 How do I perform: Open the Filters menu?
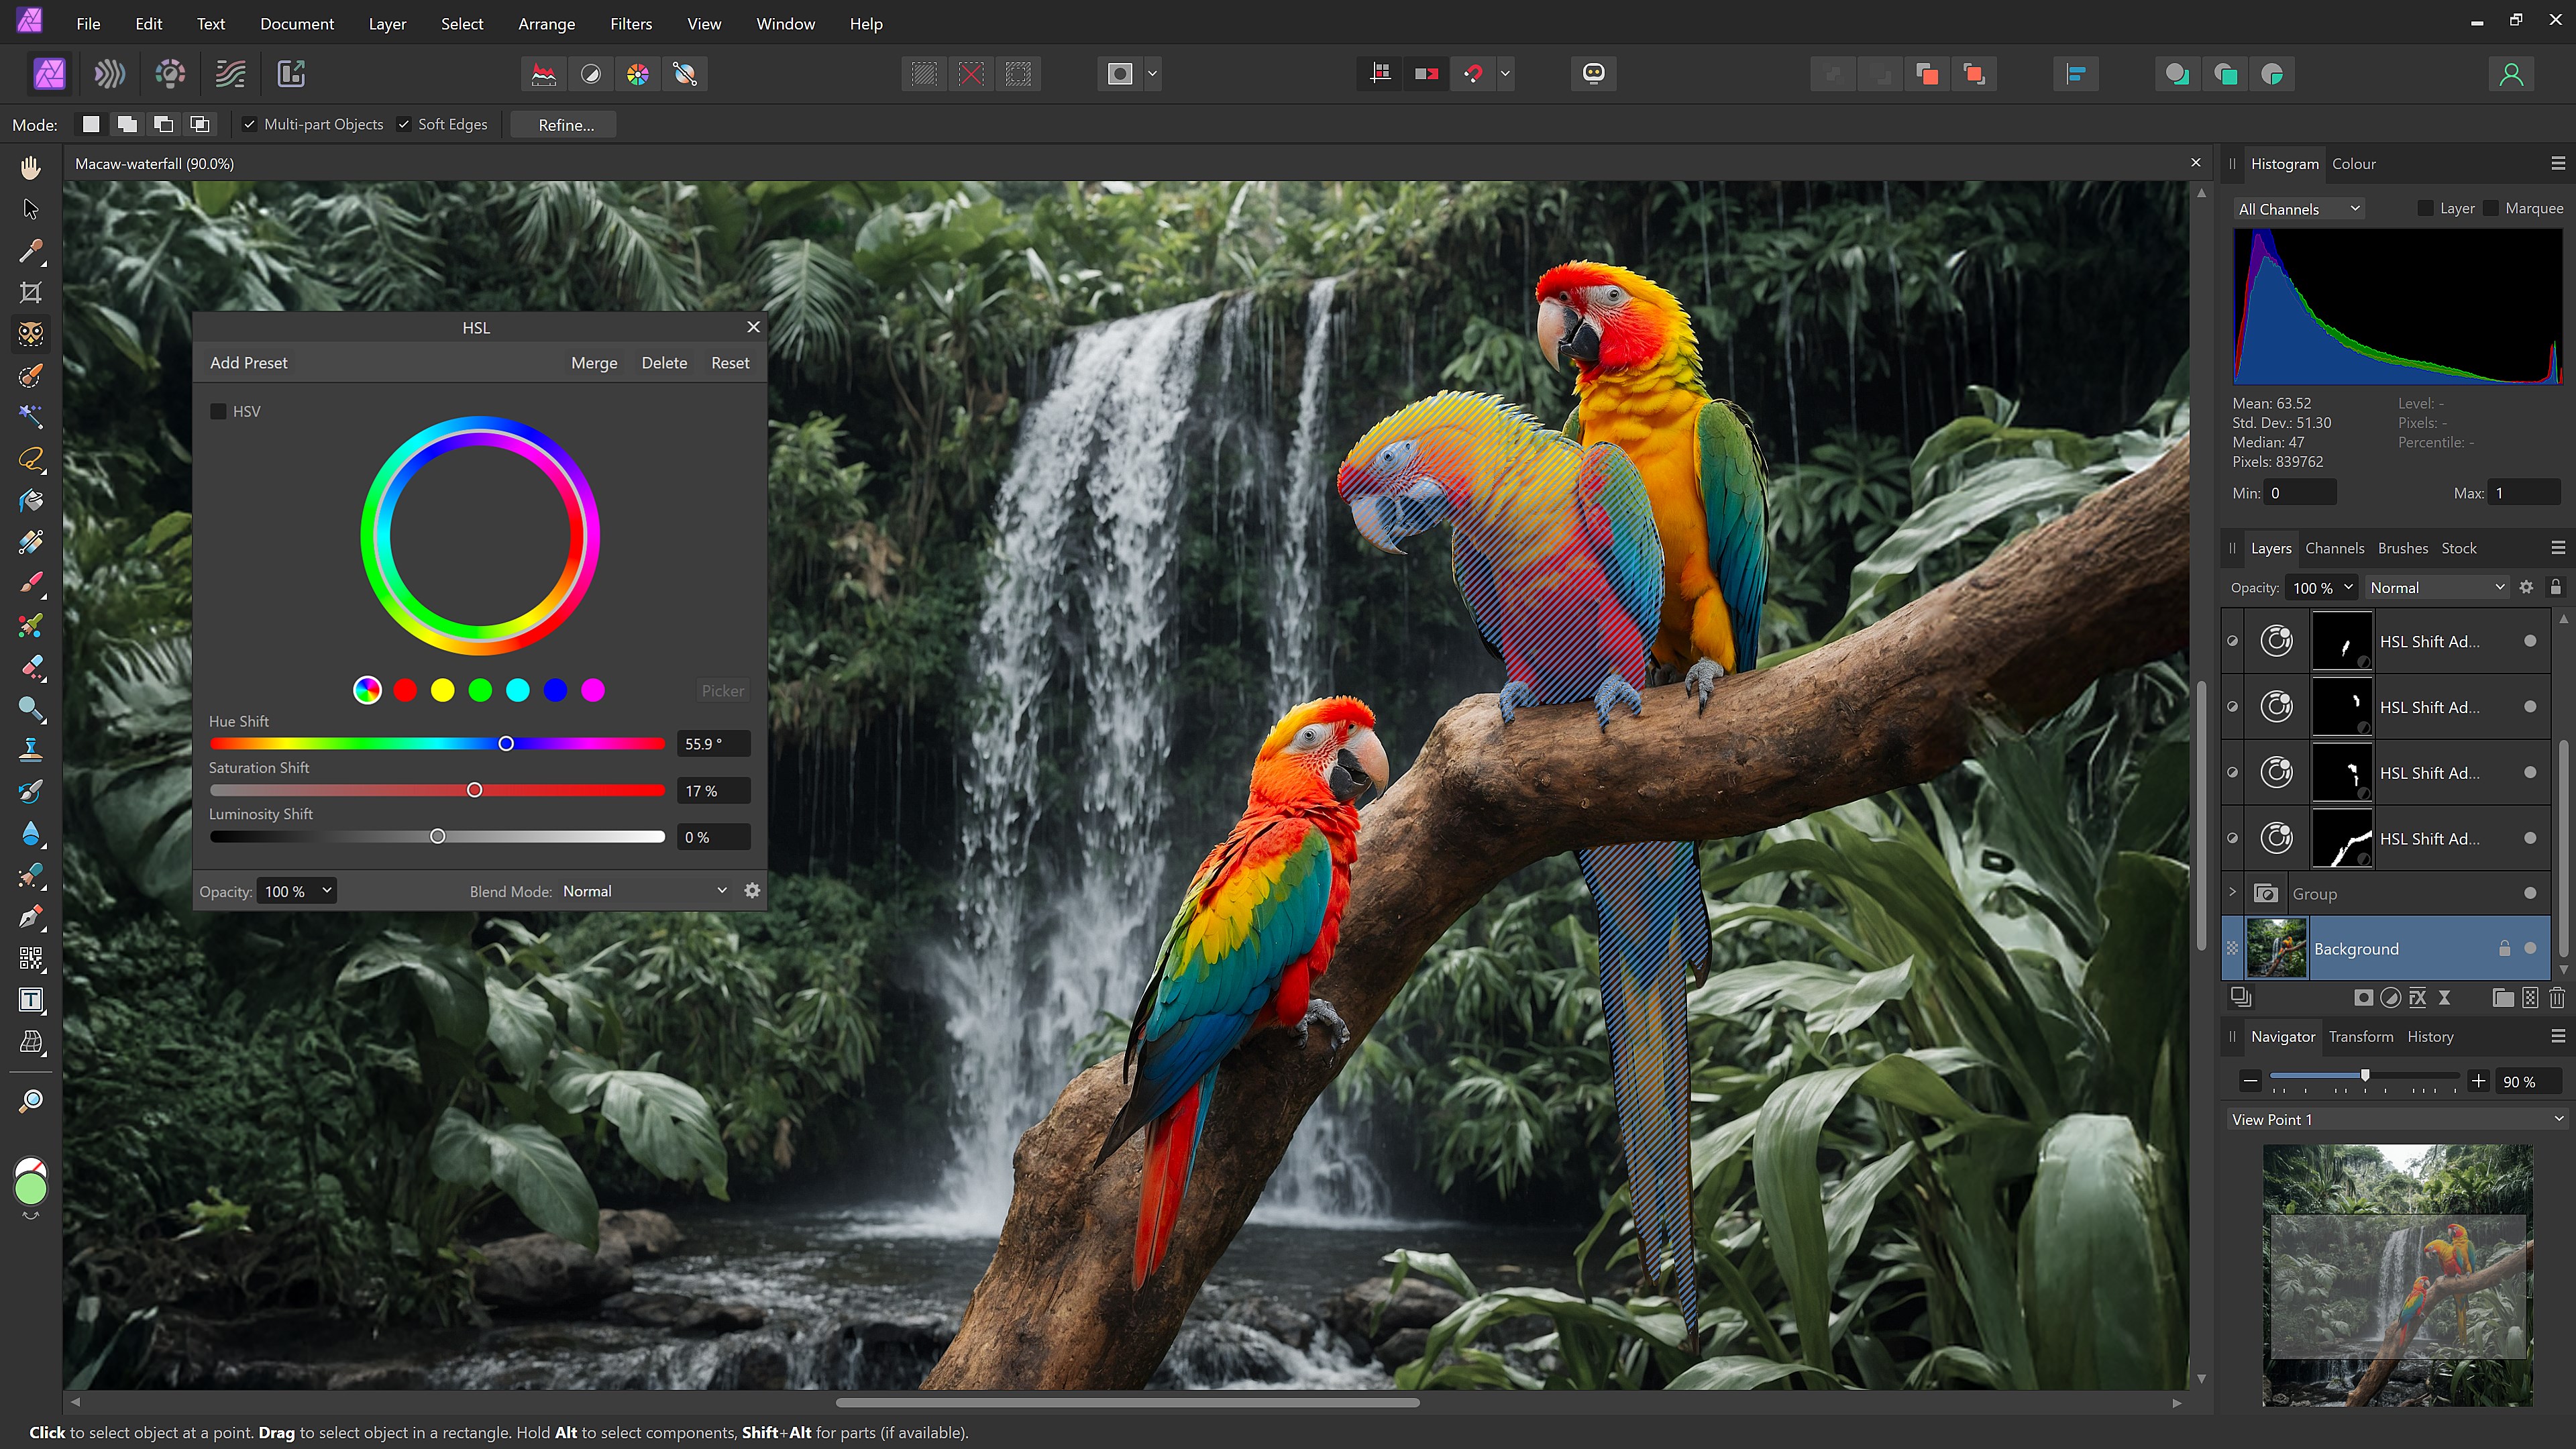631,23
